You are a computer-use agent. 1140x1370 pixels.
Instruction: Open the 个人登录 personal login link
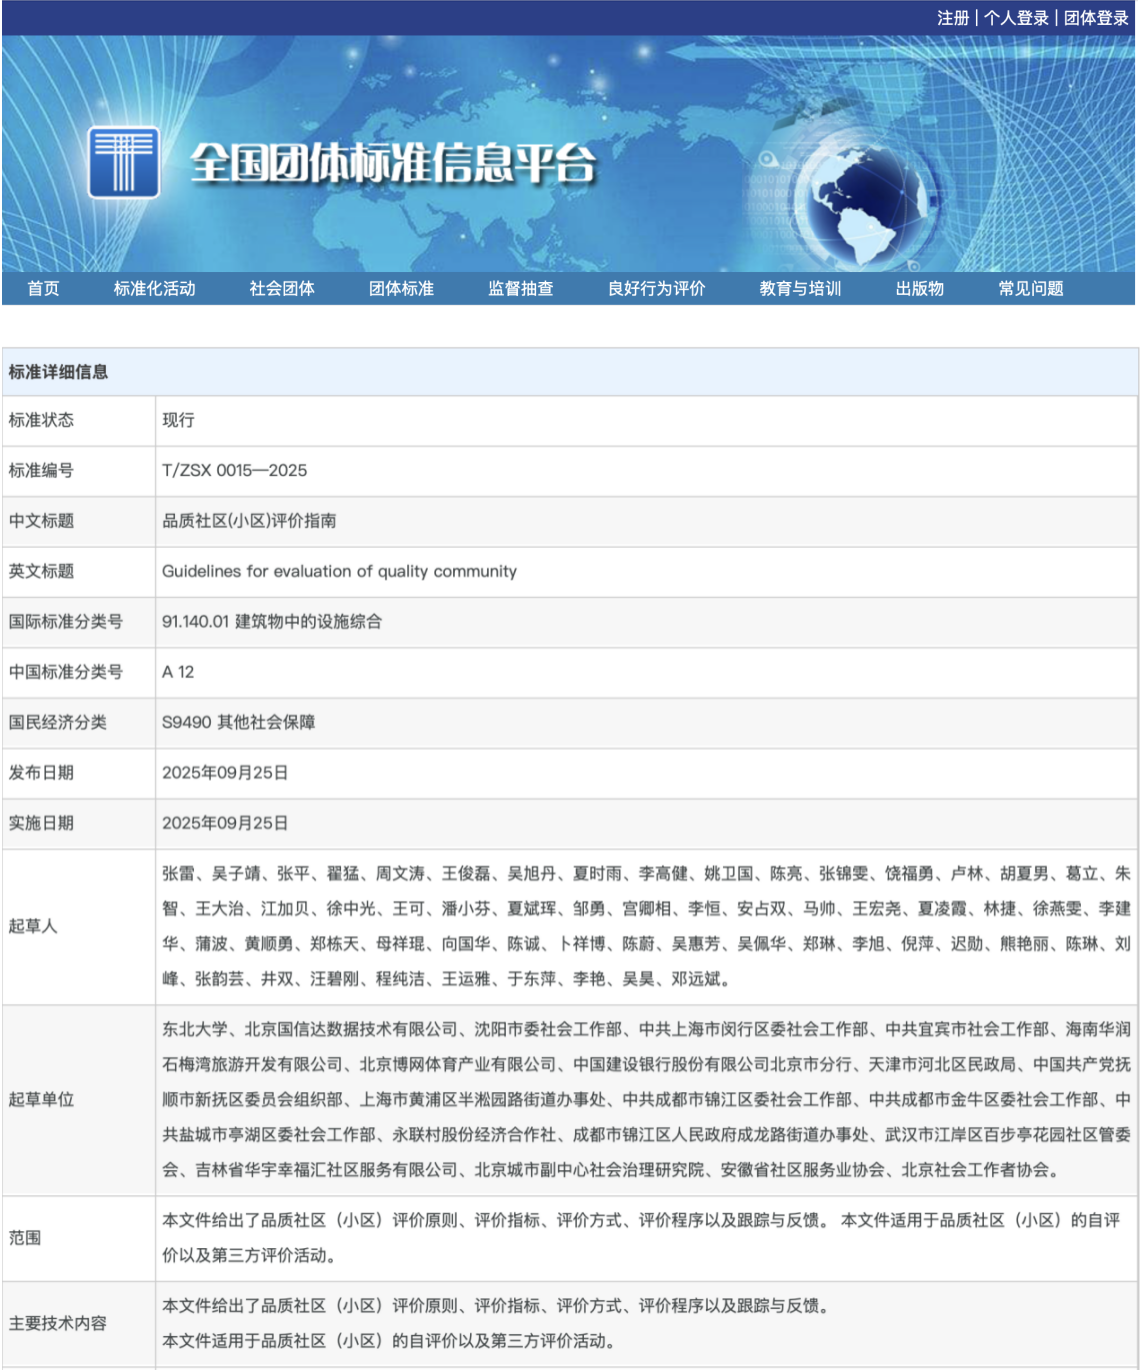click(x=1016, y=18)
